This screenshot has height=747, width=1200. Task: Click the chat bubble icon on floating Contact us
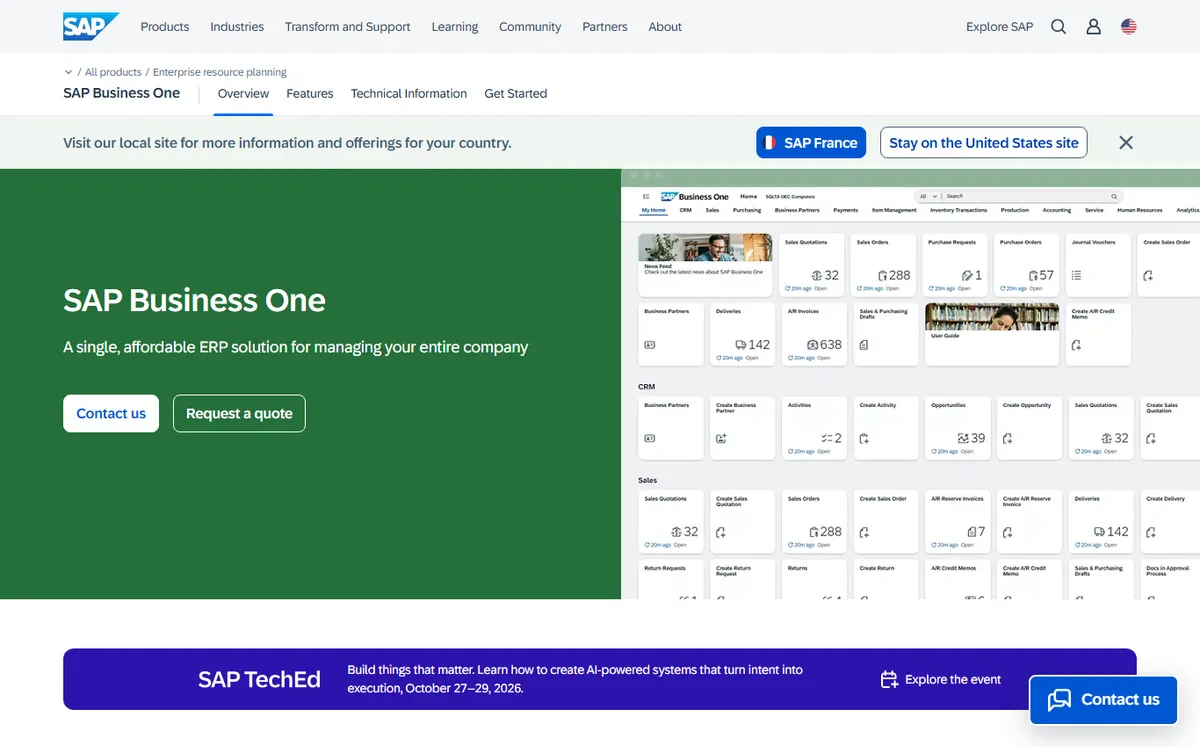tap(1059, 700)
